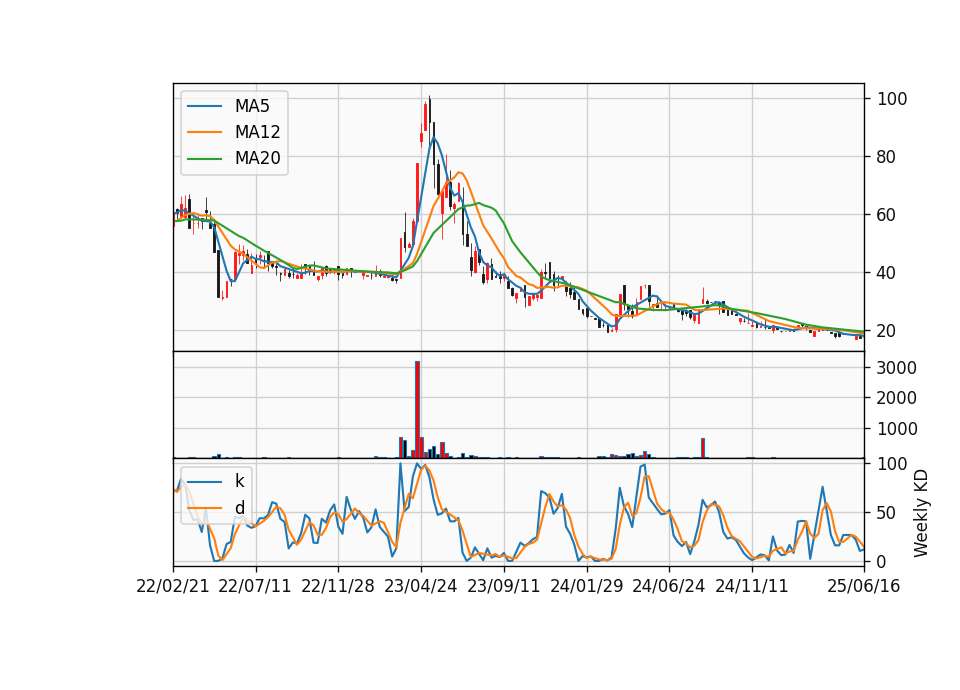Click the MA20 legend label
The height and width of the screenshot is (690, 960).
pyautogui.click(x=257, y=158)
